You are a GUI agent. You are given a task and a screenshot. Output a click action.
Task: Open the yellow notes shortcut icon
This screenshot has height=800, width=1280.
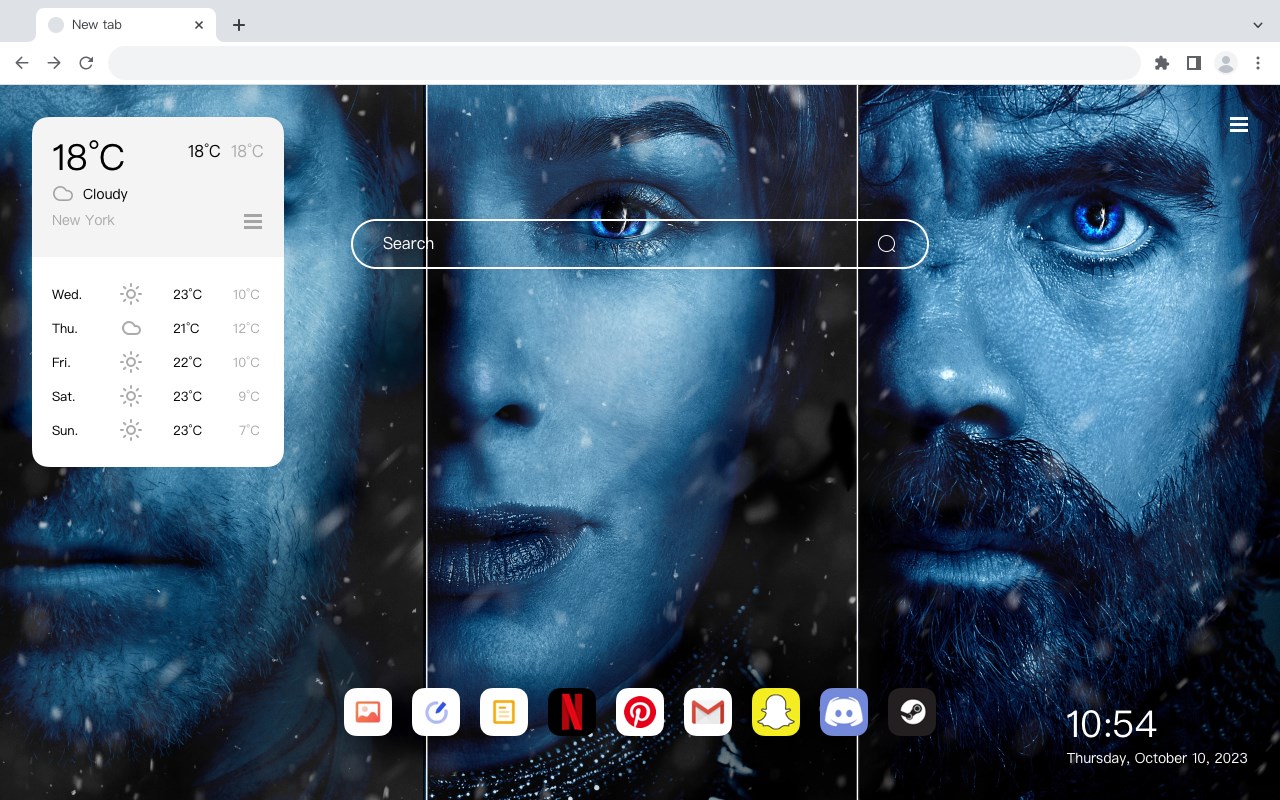(x=504, y=712)
